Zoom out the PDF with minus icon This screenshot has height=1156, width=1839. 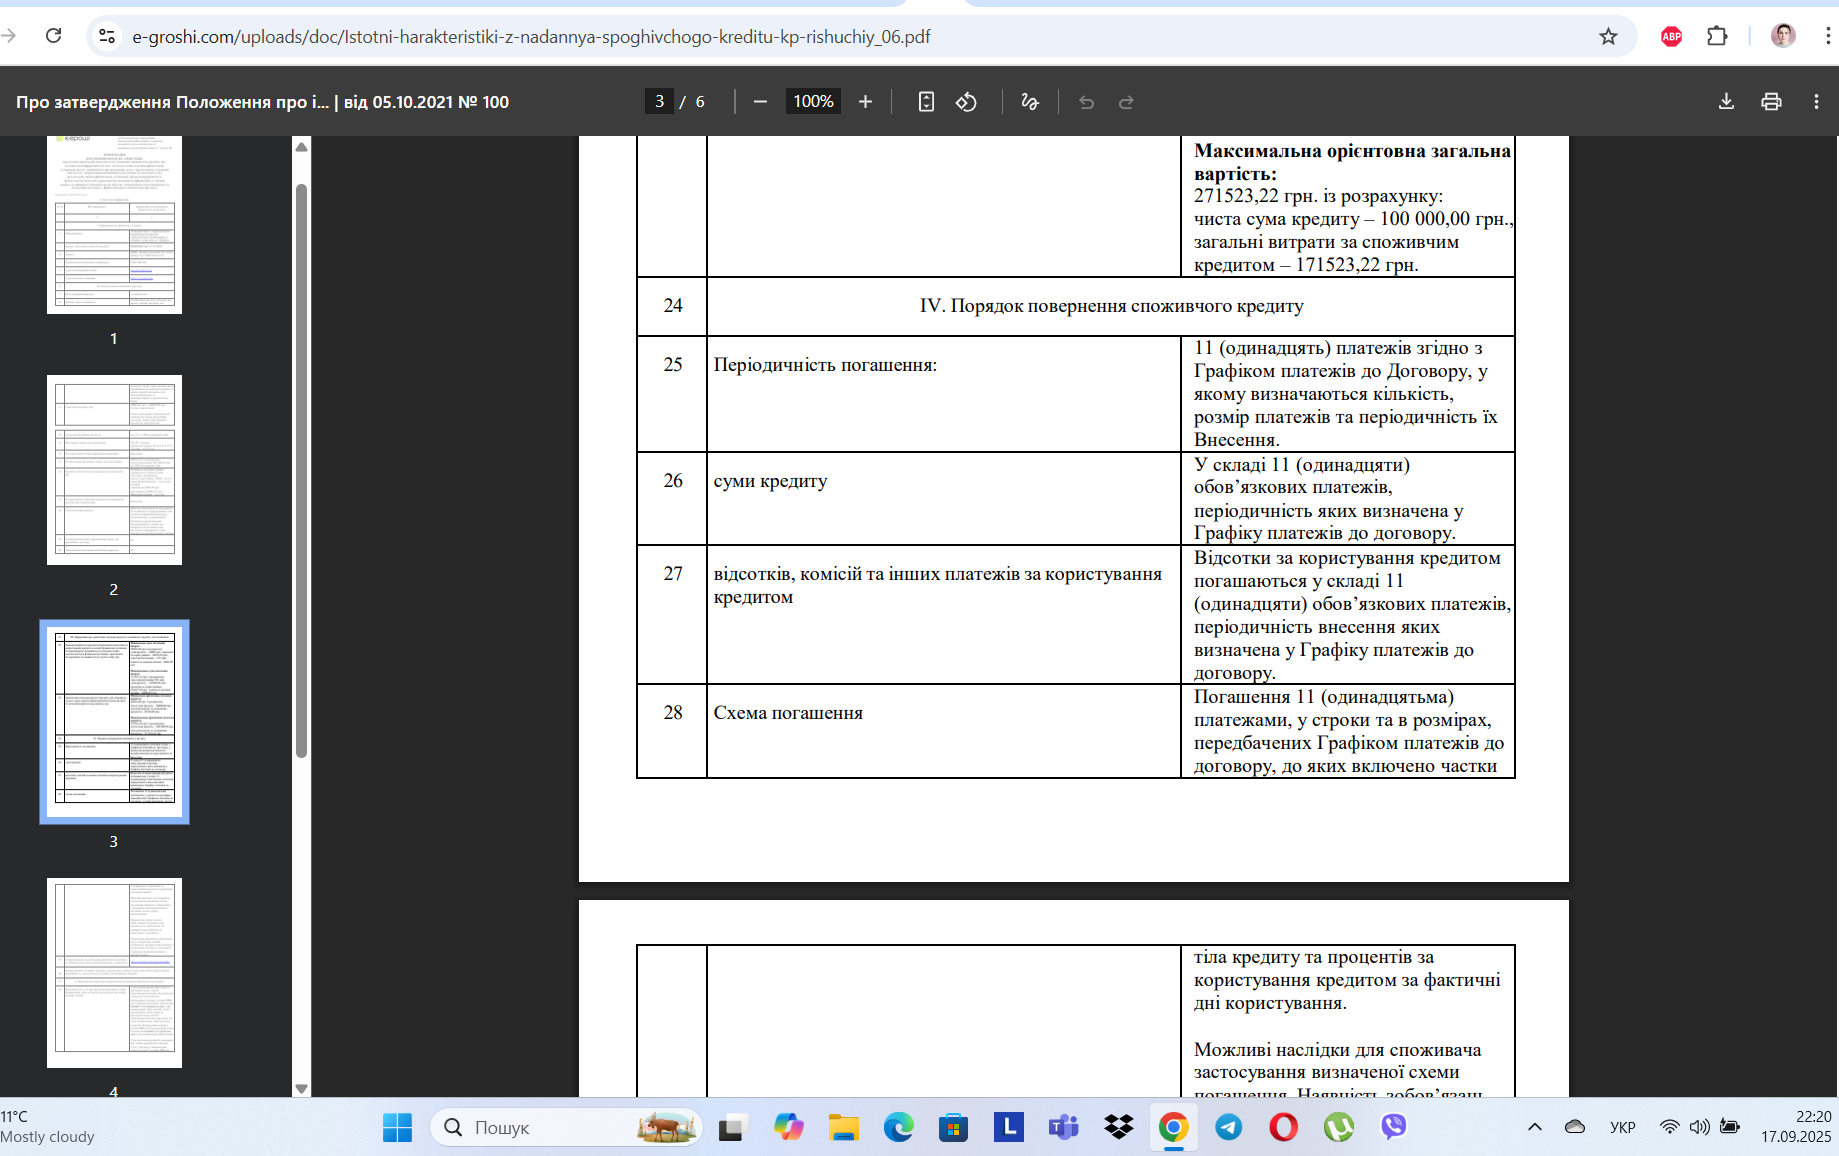coord(760,102)
